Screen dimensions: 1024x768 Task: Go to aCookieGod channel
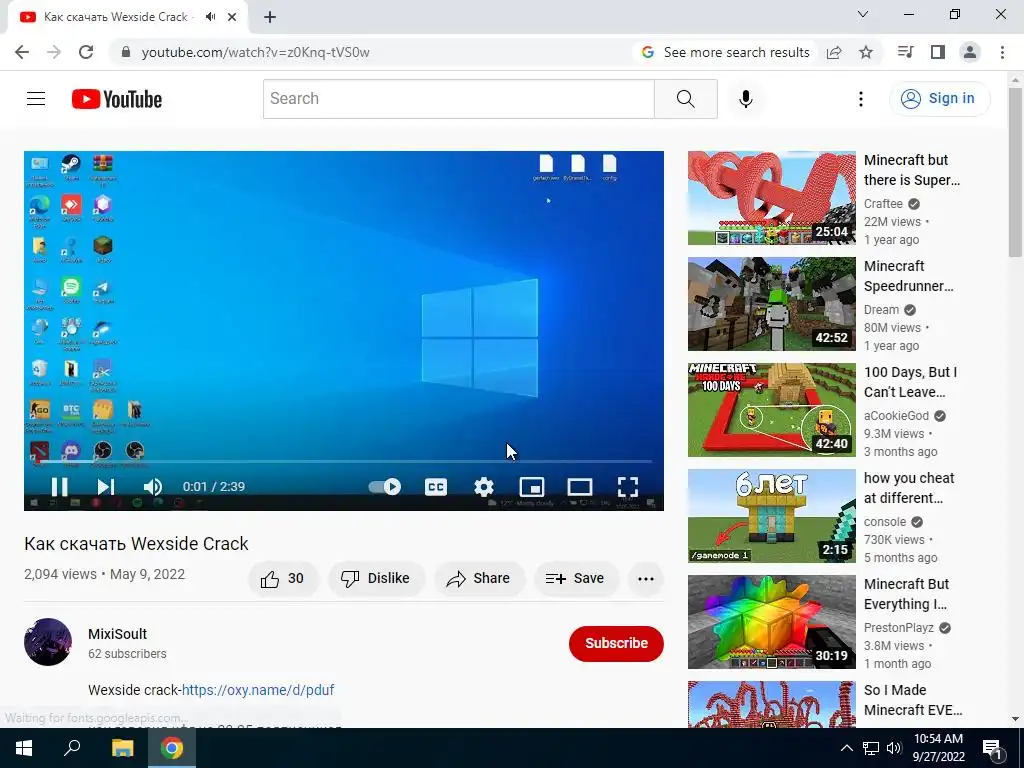coord(896,416)
